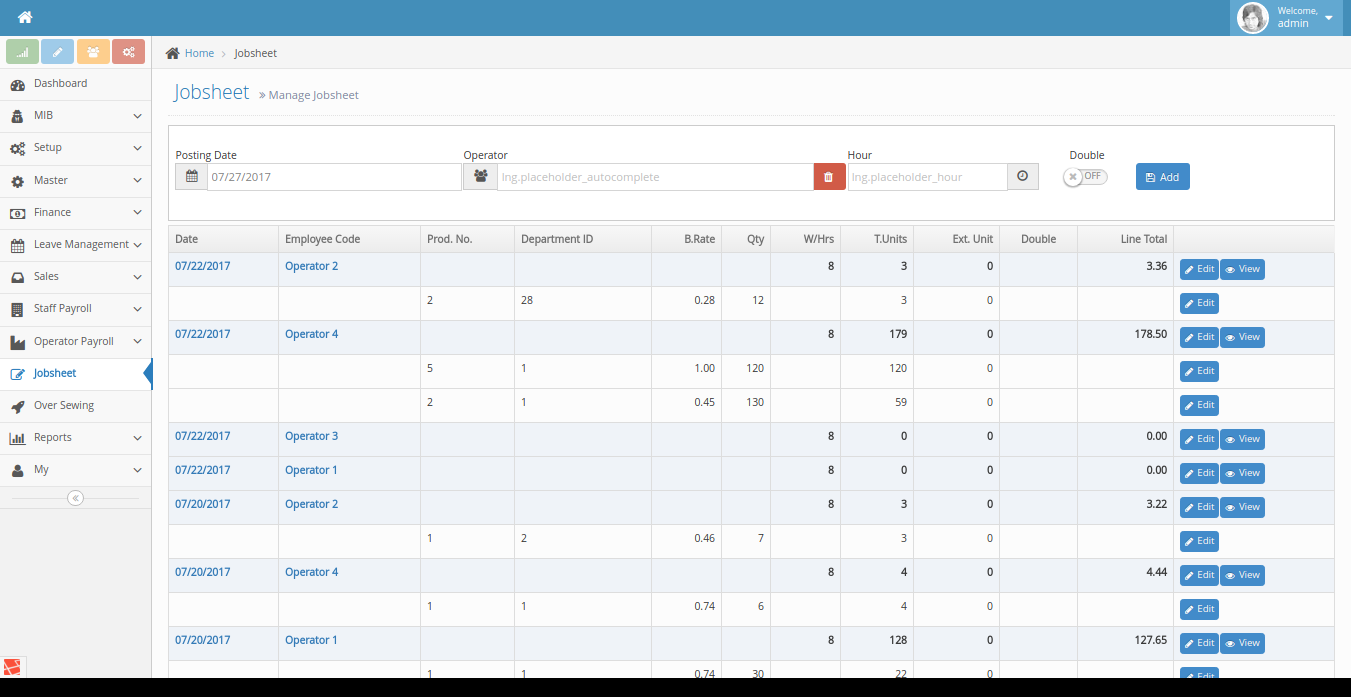Click the home icon in top bar
The height and width of the screenshot is (697, 1351).
coord(25,17)
